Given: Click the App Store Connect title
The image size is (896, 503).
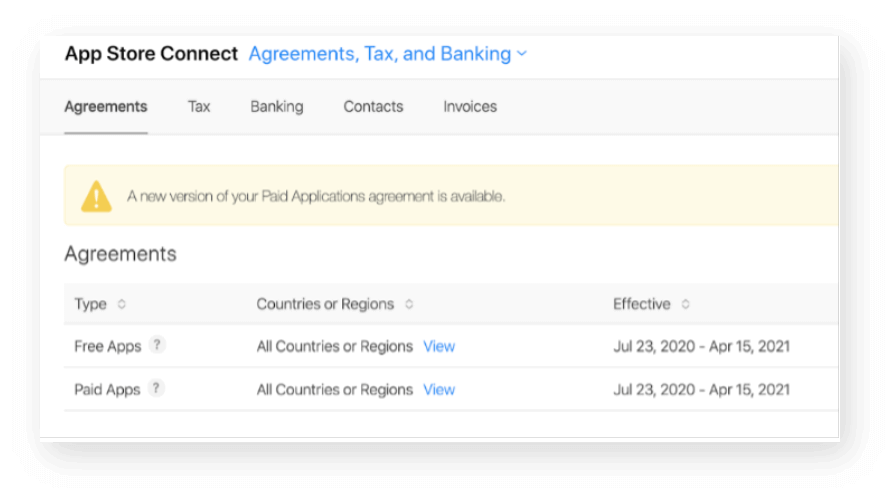Looking at the screenshot, I should (151, 54).
